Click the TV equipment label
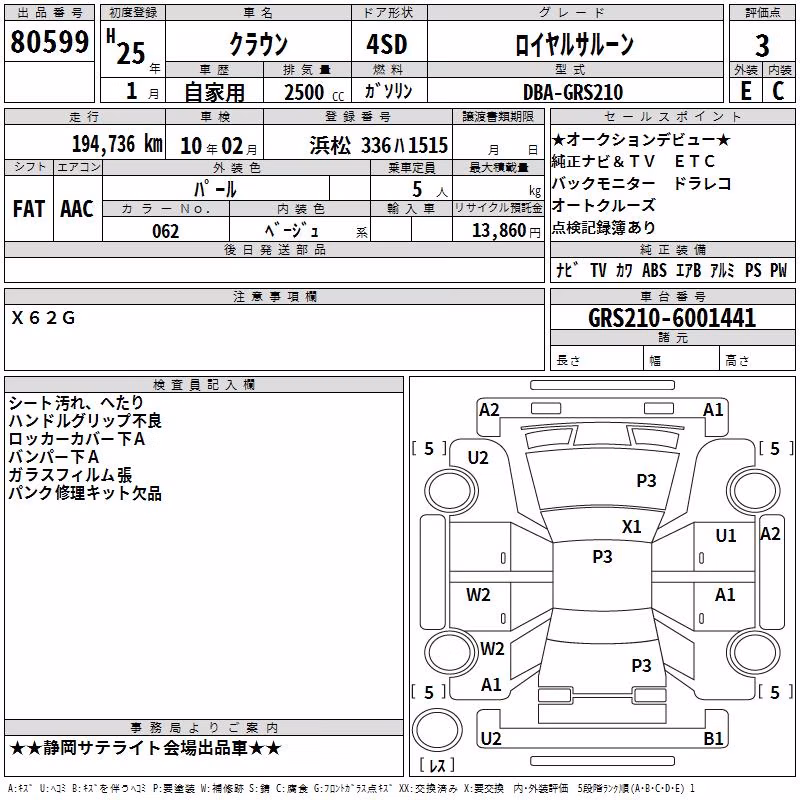Screen dimensions: 800x800 tap(598, 270)
